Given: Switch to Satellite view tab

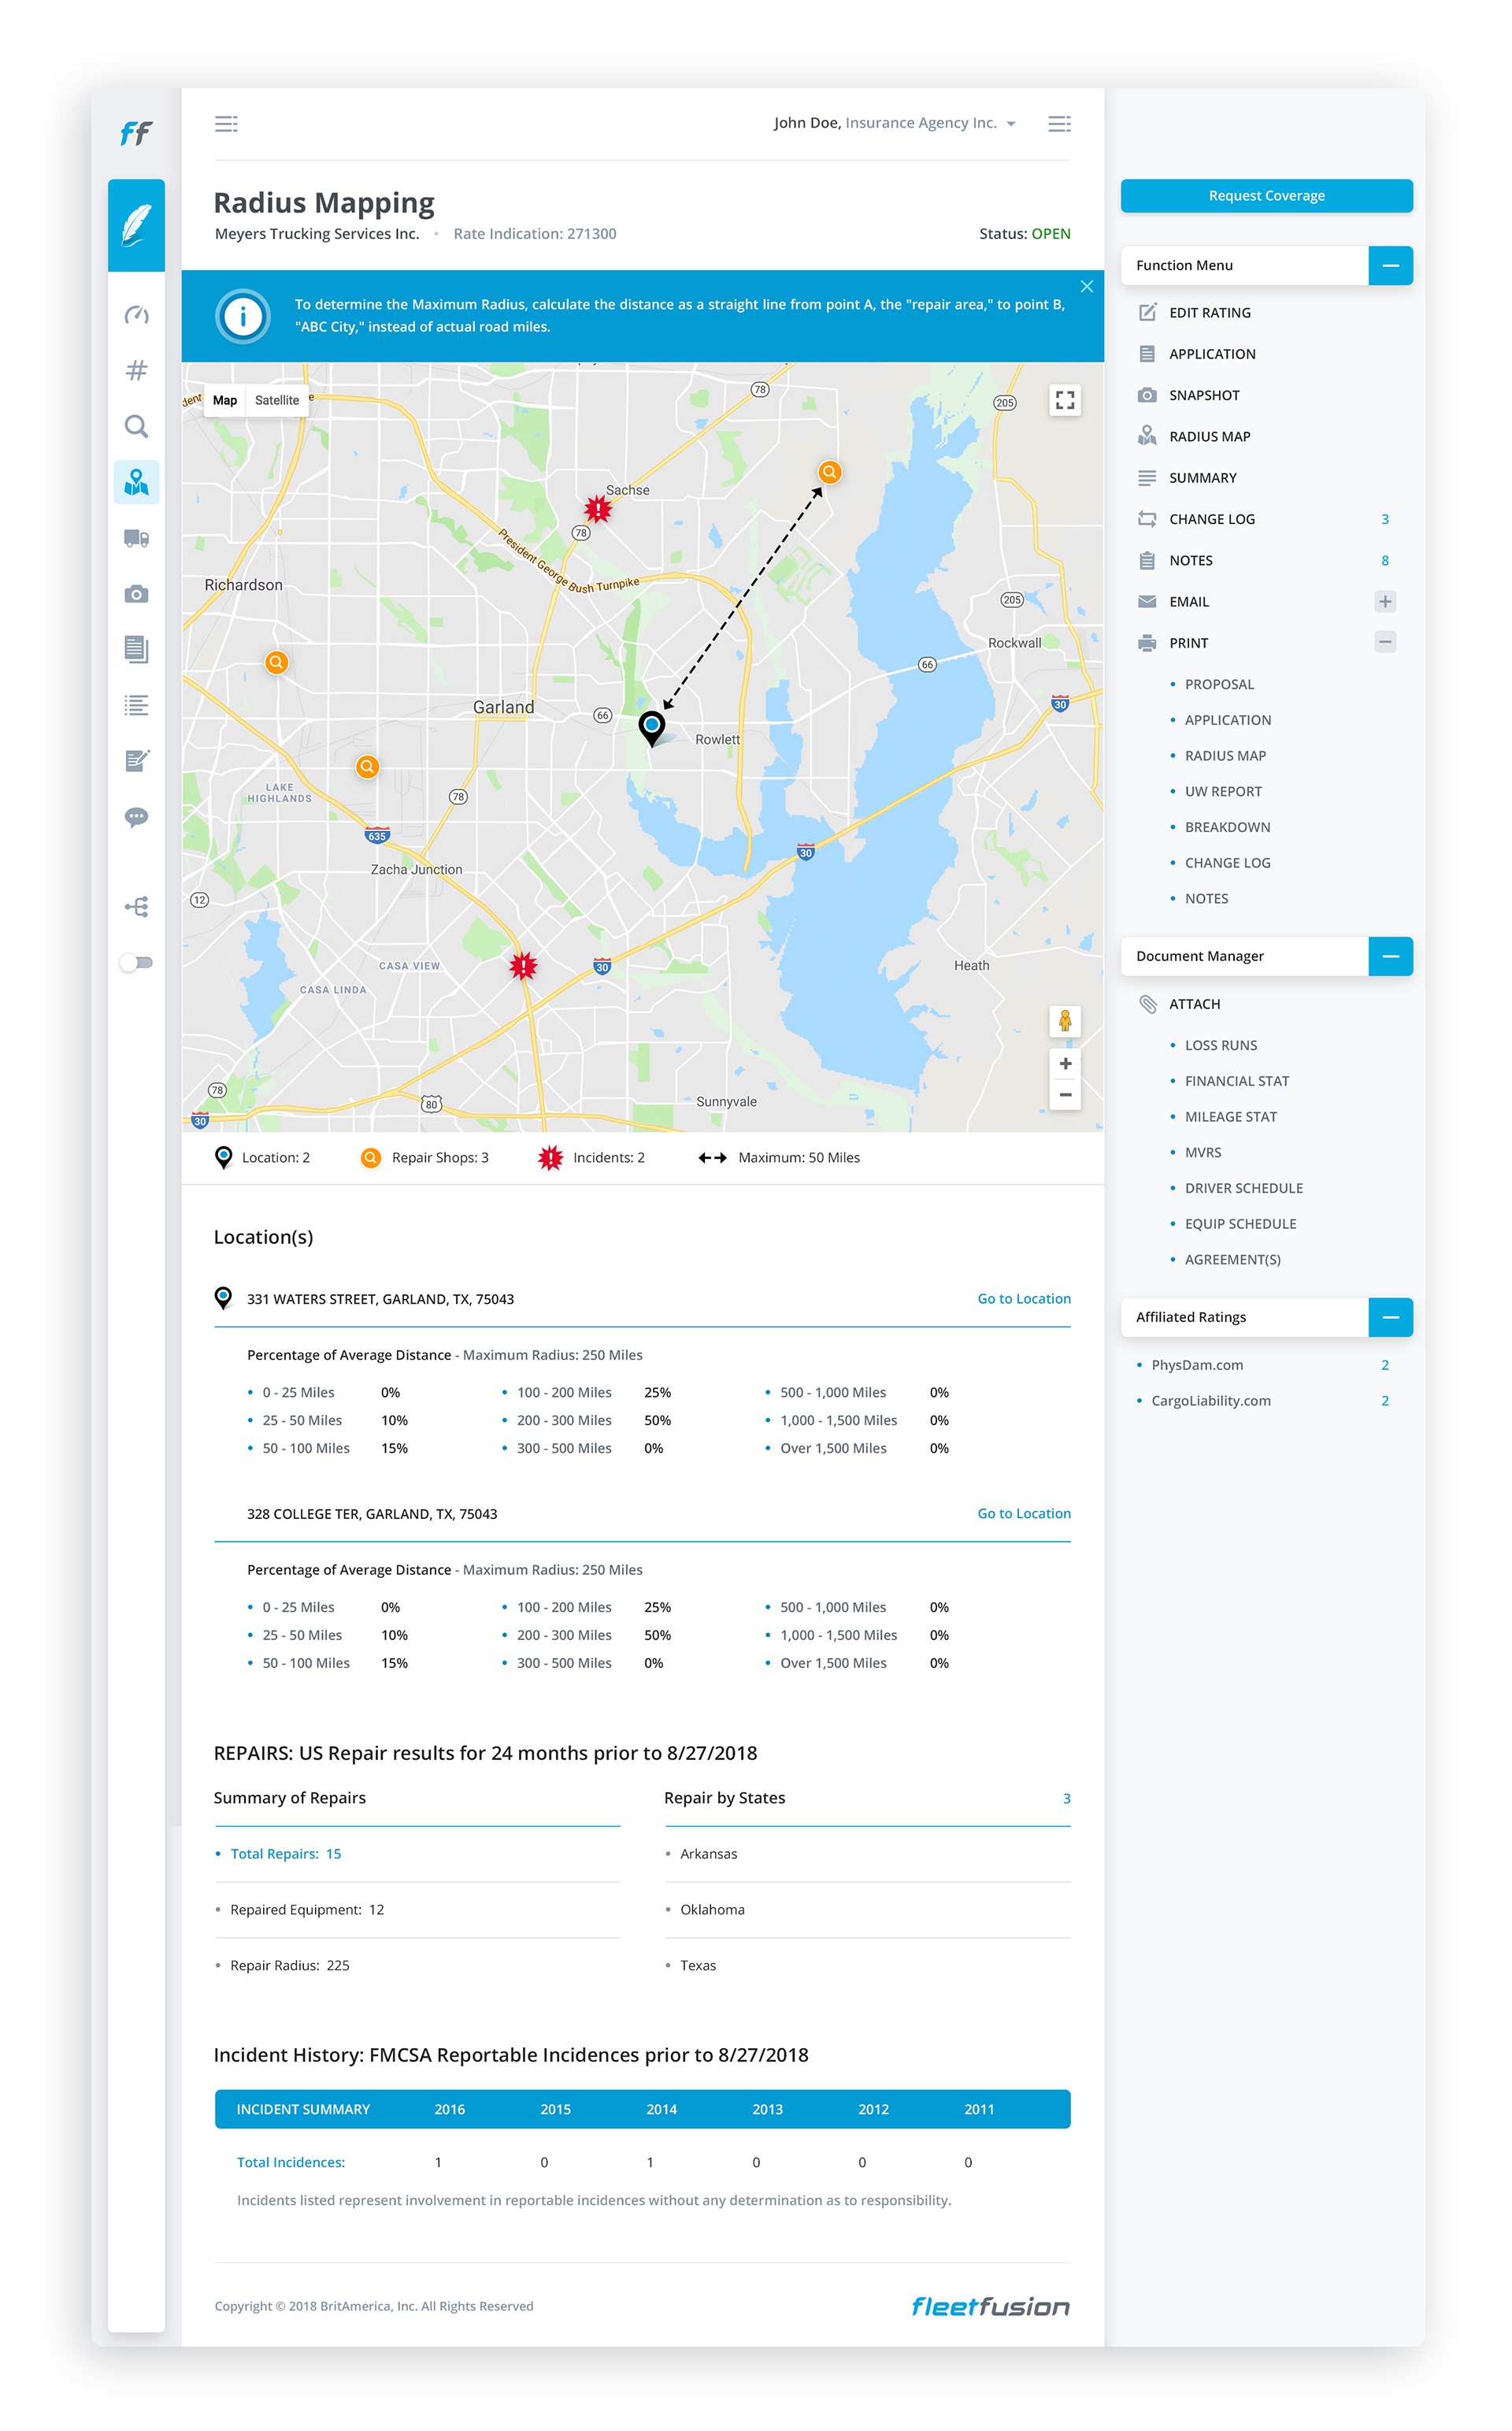Looking at the screenshot, I should (x=277, y=400).
